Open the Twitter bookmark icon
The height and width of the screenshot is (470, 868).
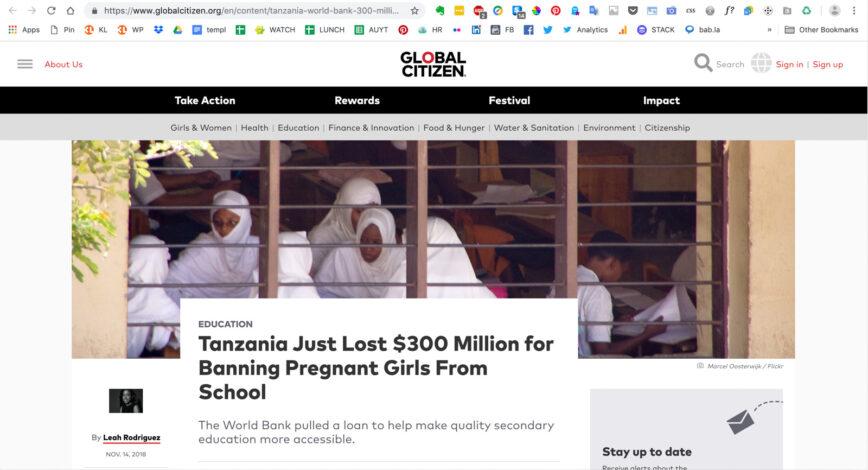[x=547, y=30]
